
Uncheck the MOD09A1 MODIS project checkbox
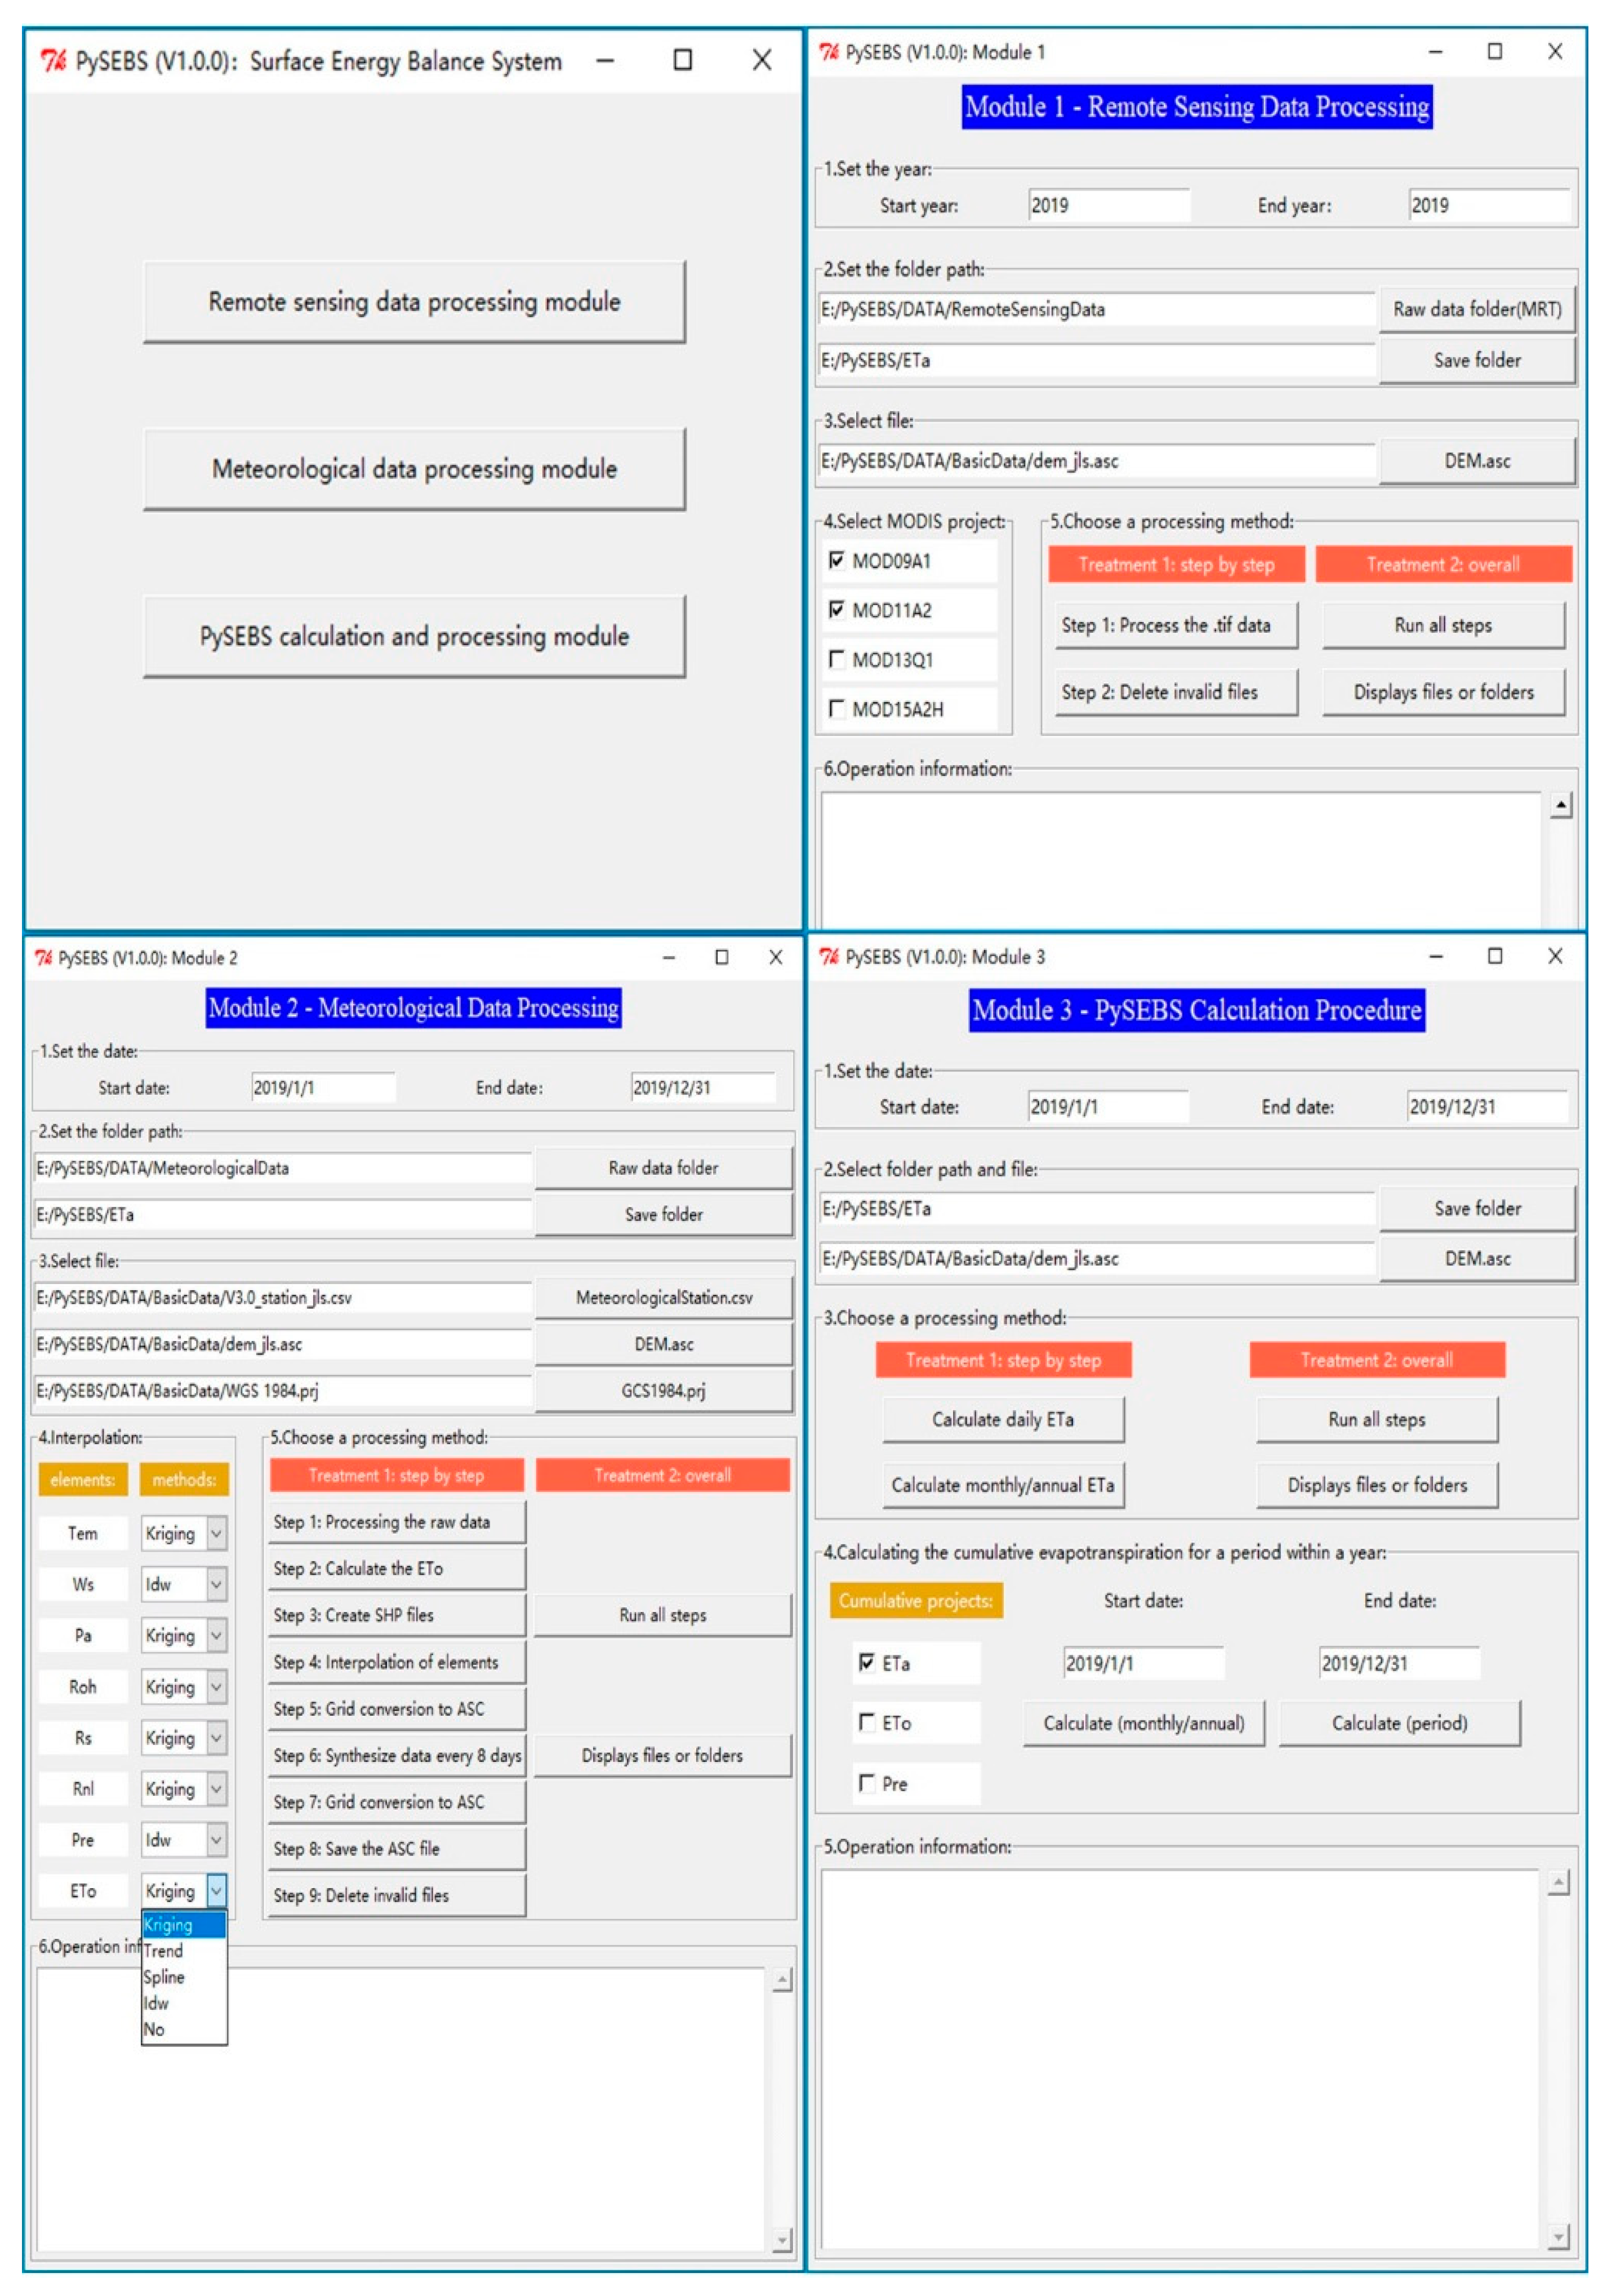(837, 560)
